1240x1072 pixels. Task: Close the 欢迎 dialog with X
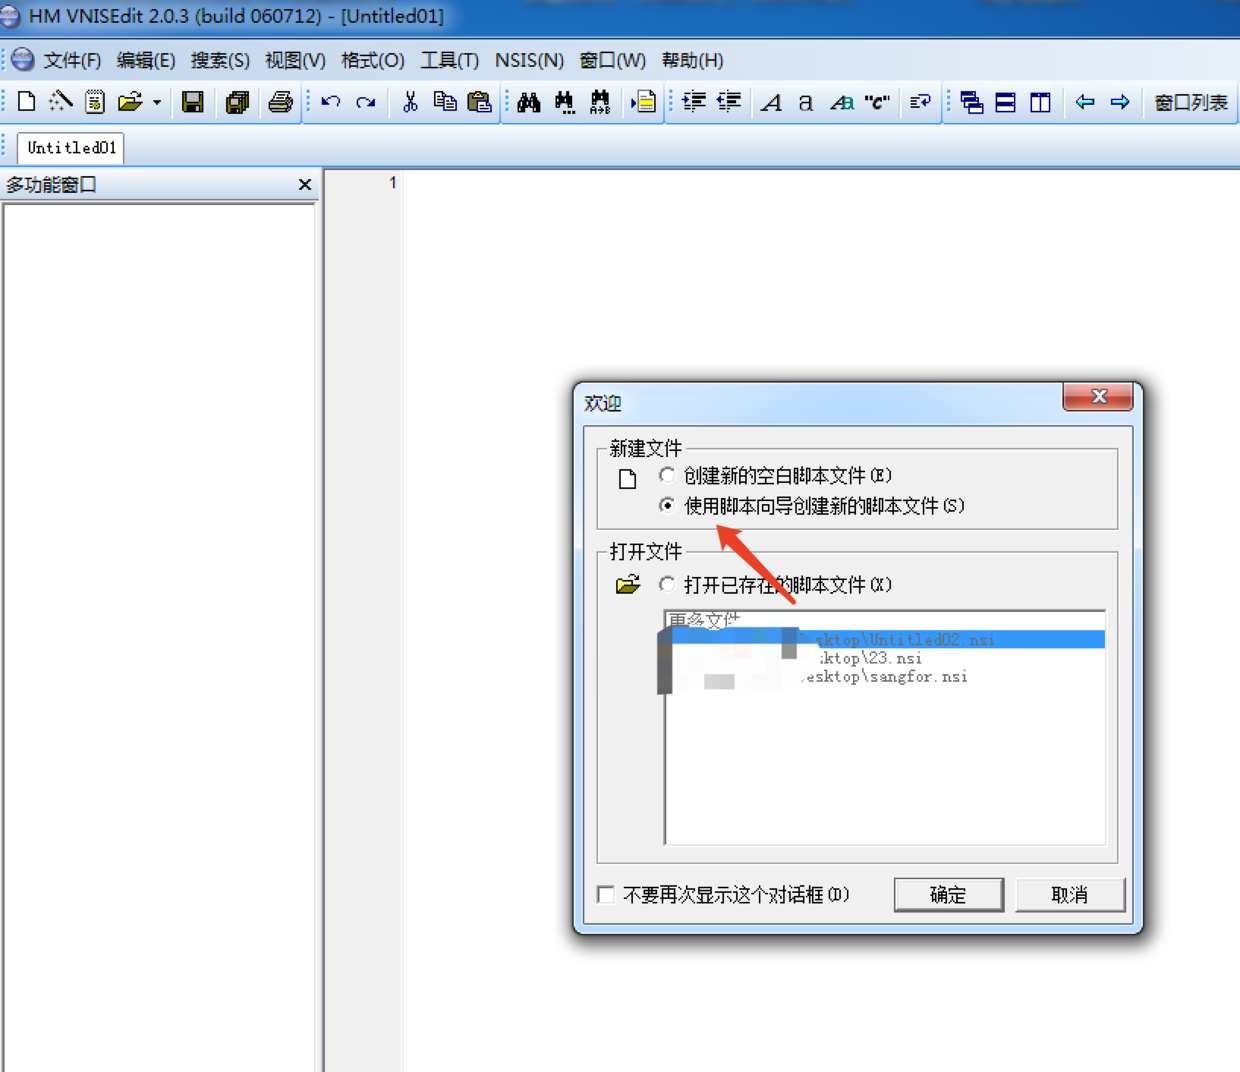pyautogui.click(x=1098, y=396)
